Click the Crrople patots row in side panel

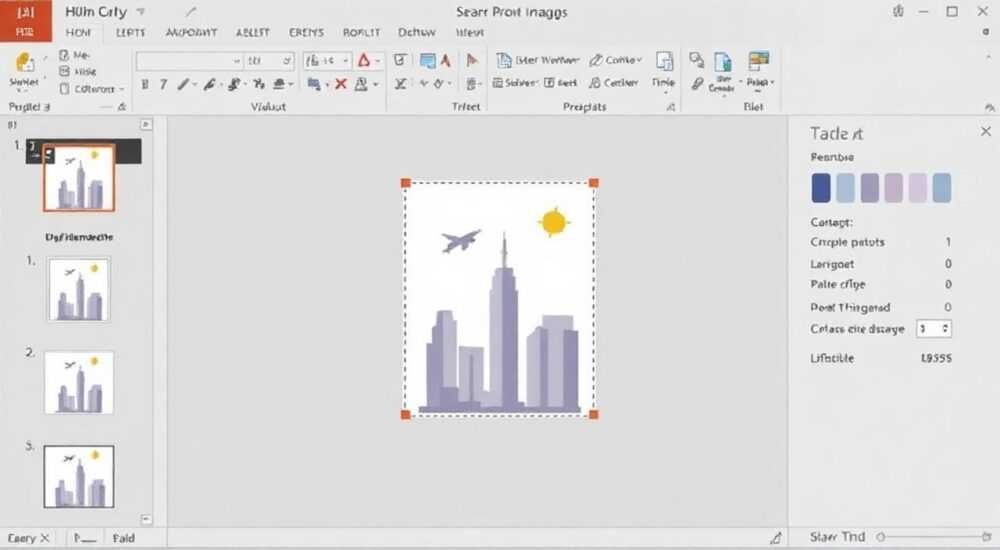pos(880,242)
